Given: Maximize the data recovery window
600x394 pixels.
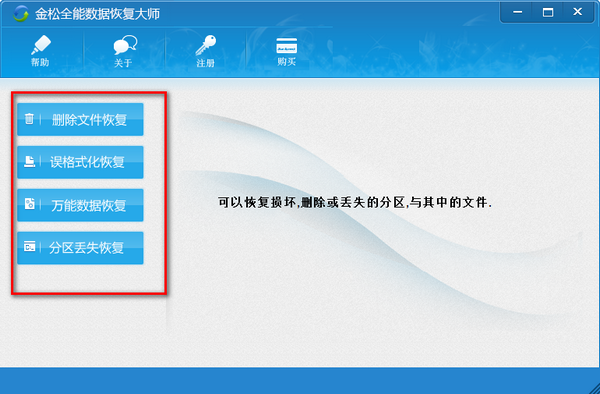Looking at the screenshot, I should click(548, 12).
